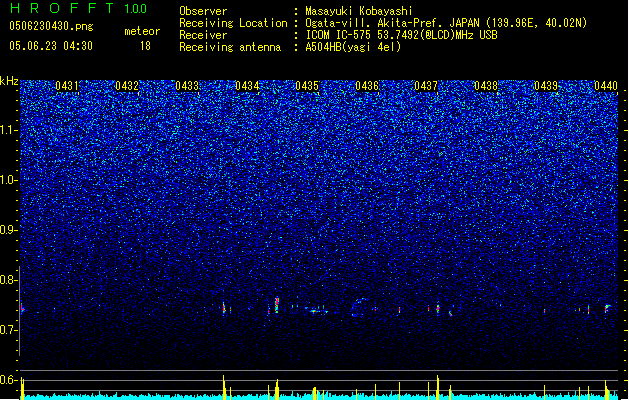
Task: Click the 0433 time marker
Action: pos(187,86)
